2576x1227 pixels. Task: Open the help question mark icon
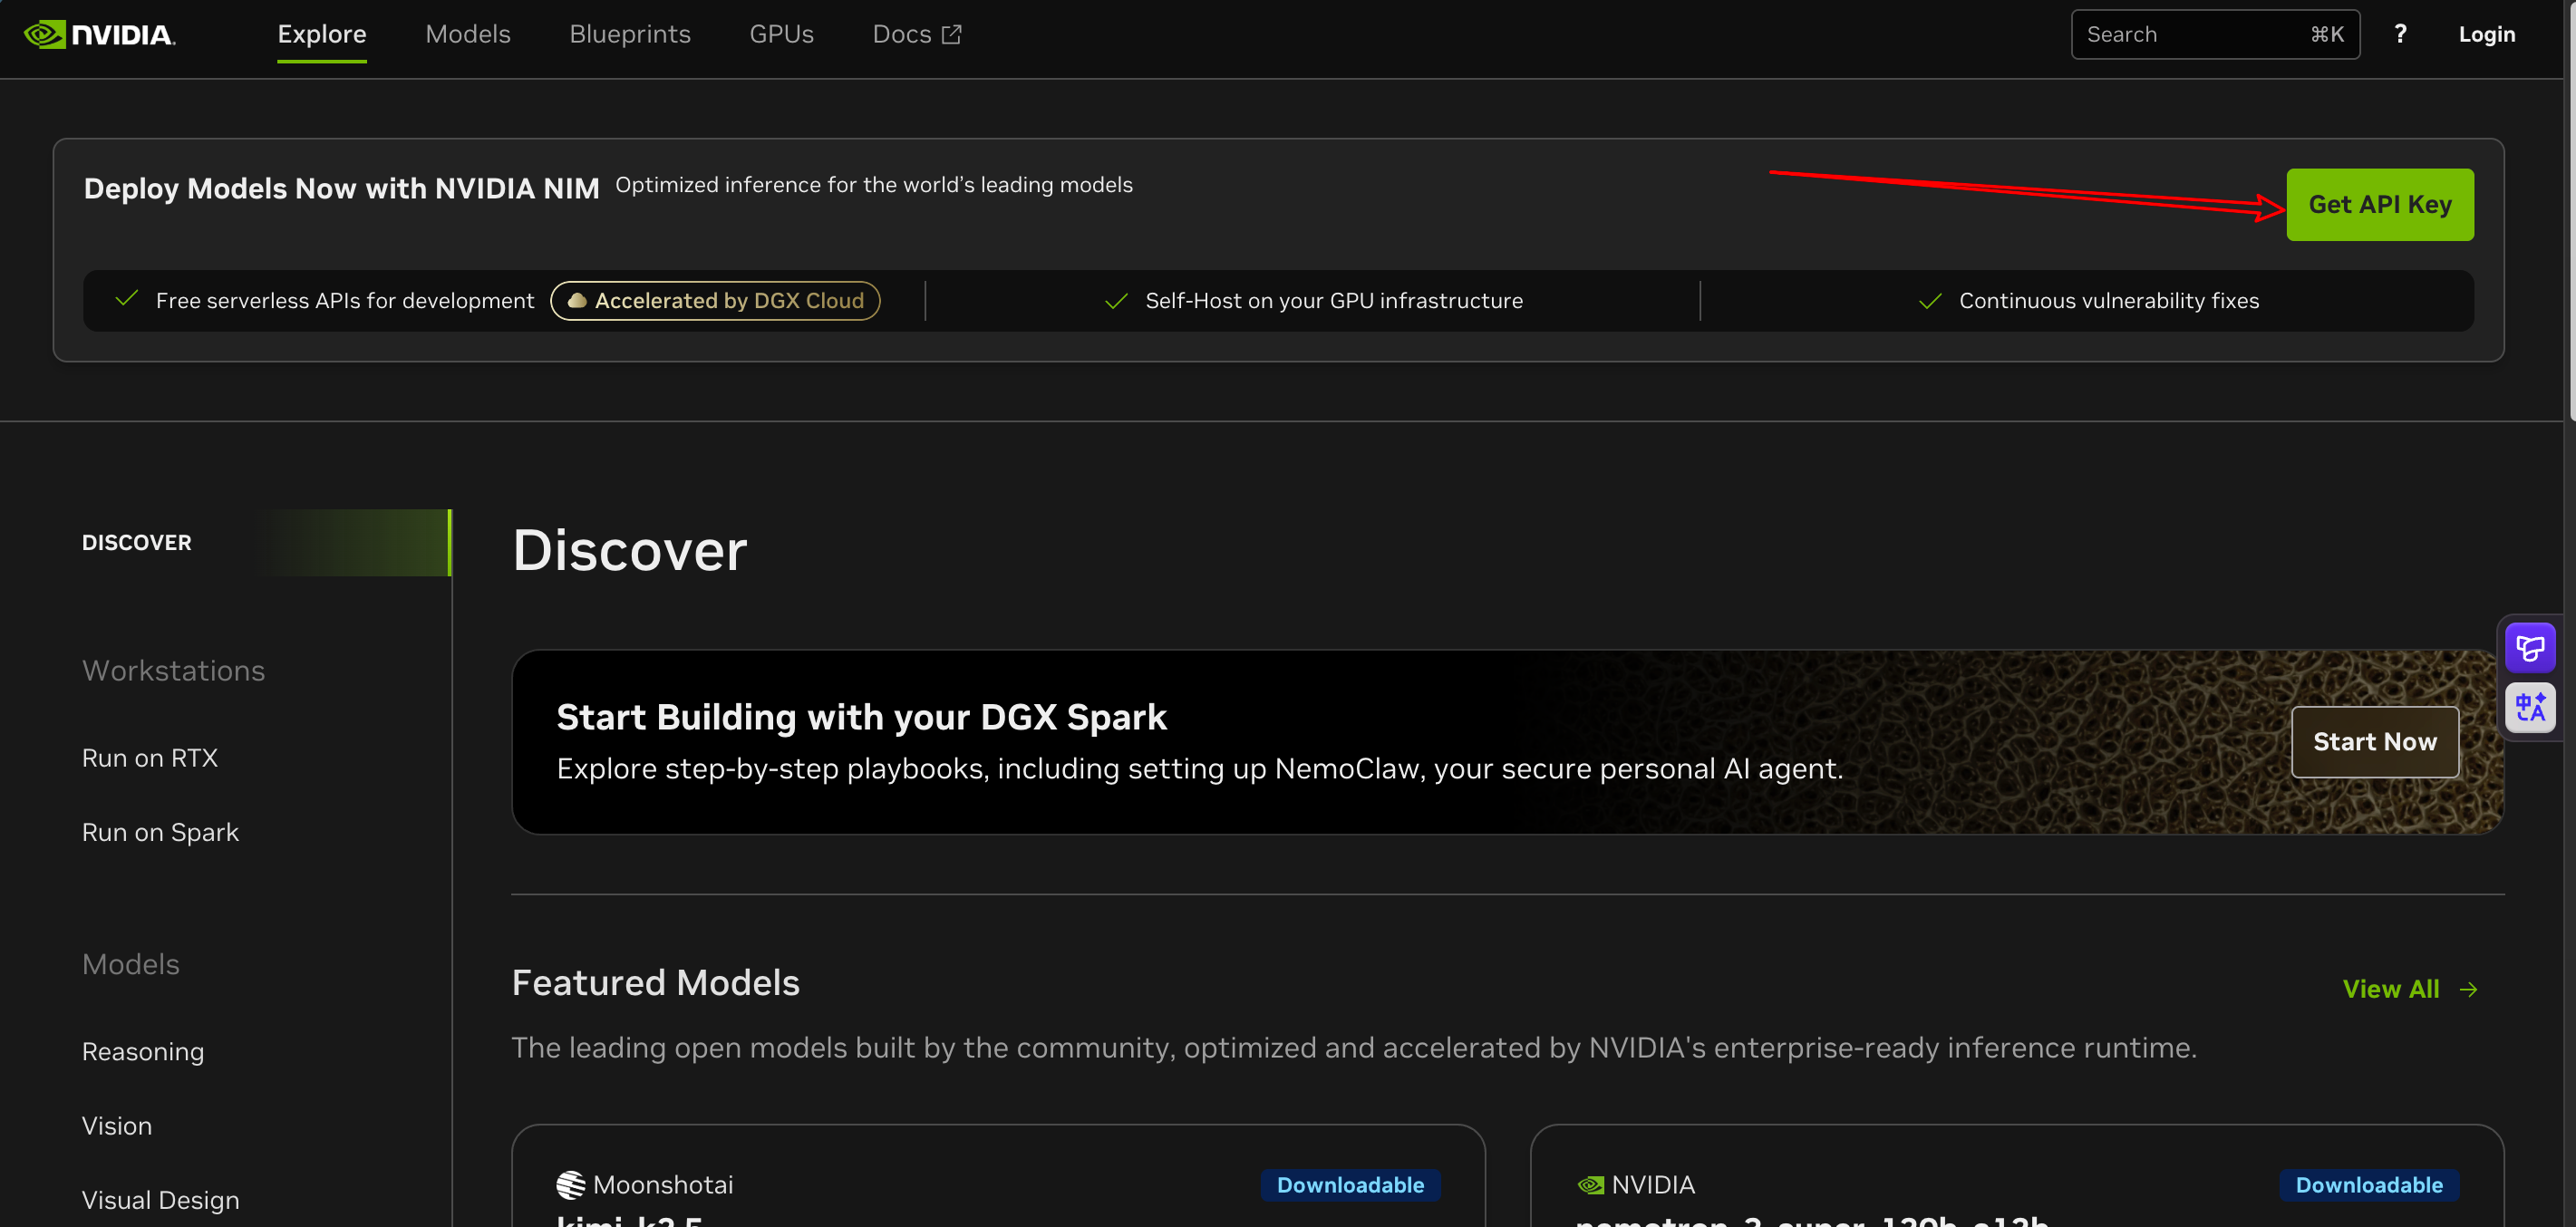[2400, 34]
